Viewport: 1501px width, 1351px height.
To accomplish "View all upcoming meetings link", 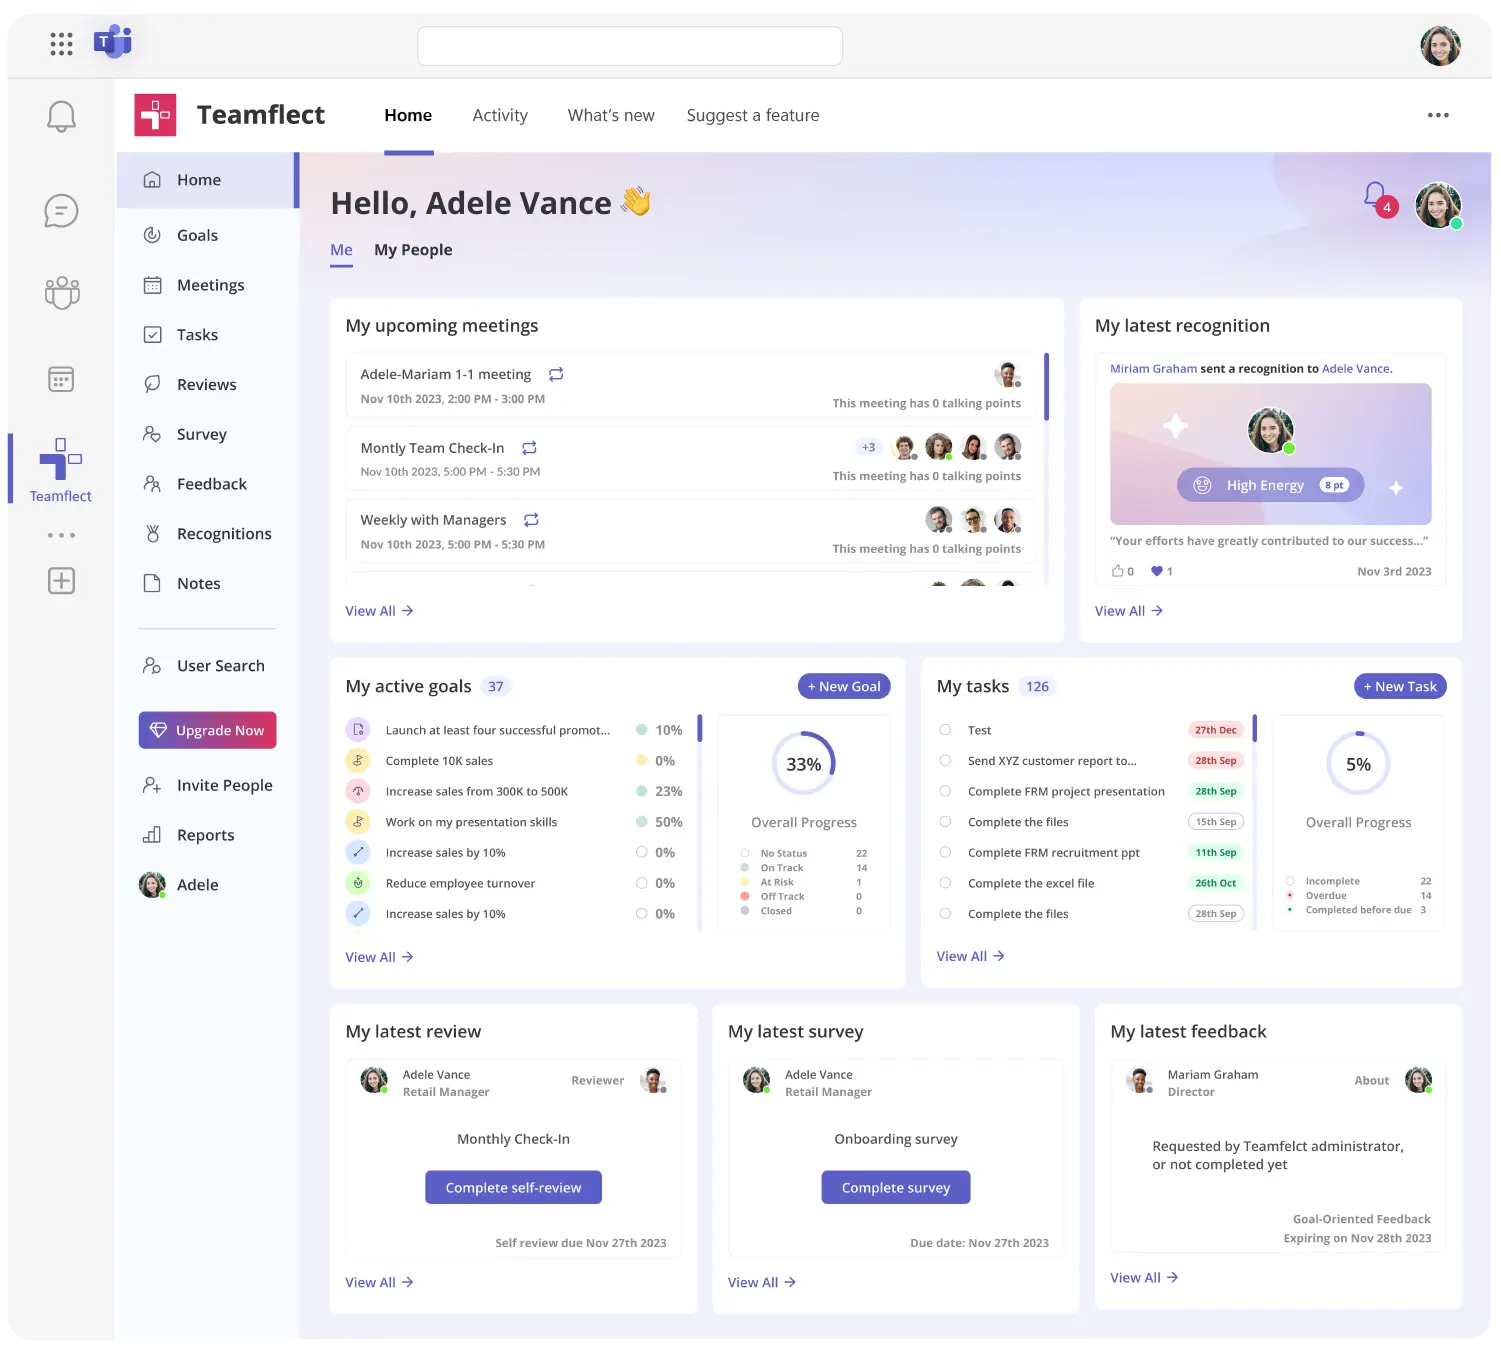I will coord(379,611).
